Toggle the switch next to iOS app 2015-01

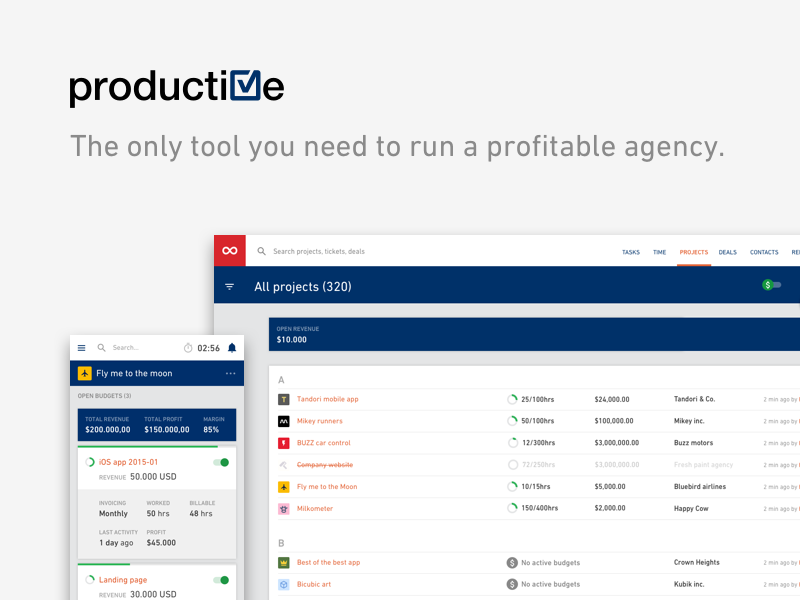click(222, 463)
